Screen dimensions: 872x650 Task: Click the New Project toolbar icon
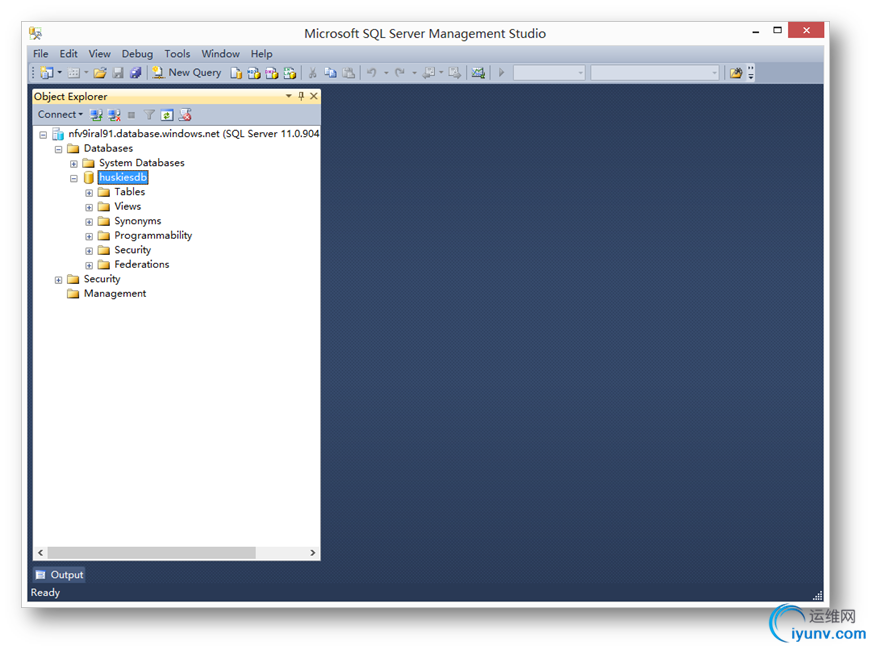[47, 73]
